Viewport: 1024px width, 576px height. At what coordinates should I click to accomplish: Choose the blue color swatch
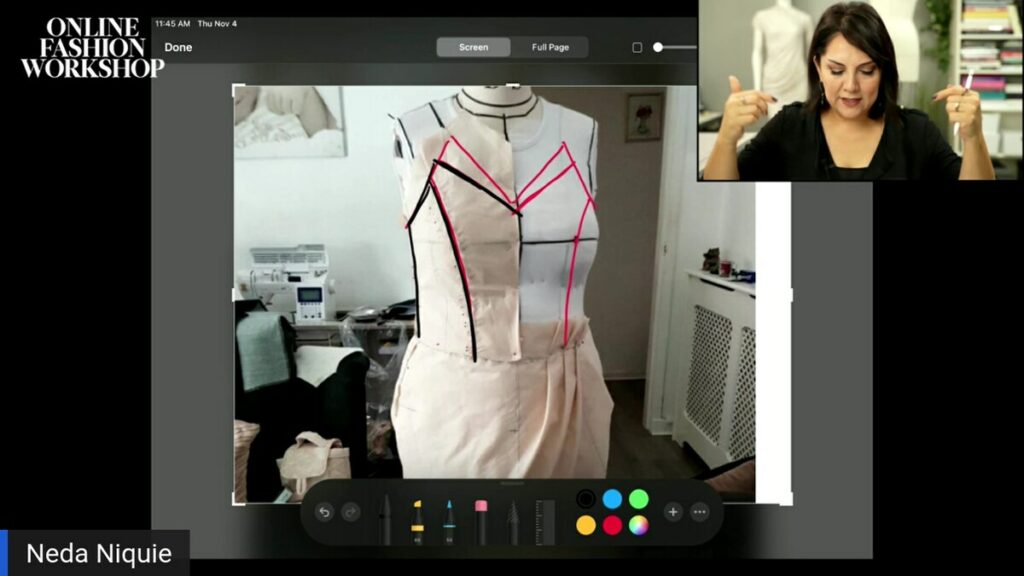pyautogui.click(x=612, y=499)
